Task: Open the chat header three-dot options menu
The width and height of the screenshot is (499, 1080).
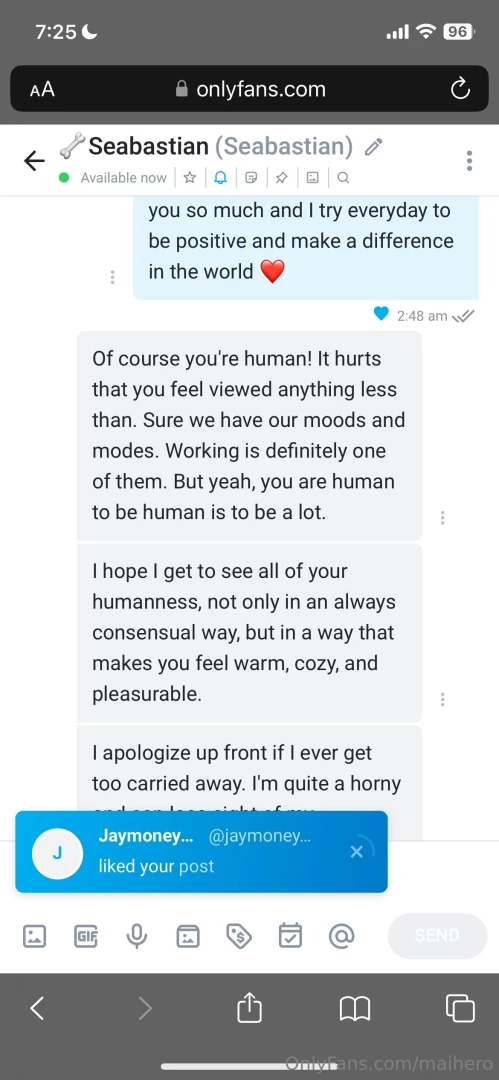Action: tap(469, 160)
